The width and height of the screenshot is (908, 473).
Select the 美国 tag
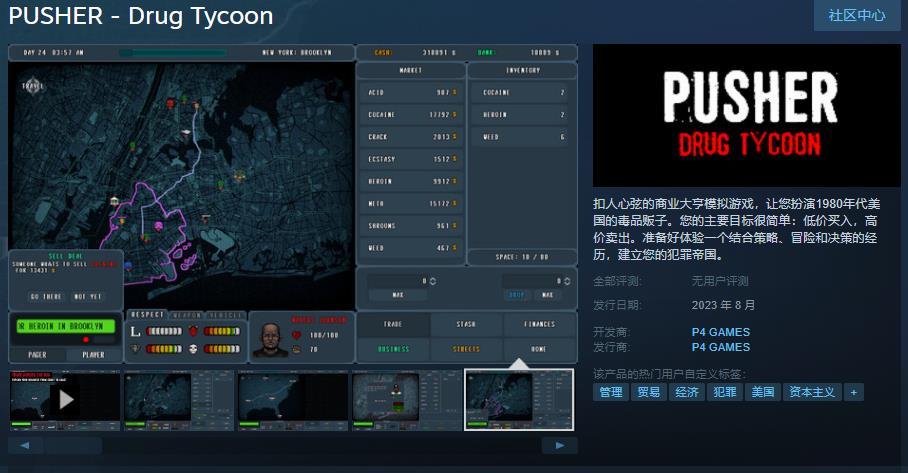[x=763, y=392]
